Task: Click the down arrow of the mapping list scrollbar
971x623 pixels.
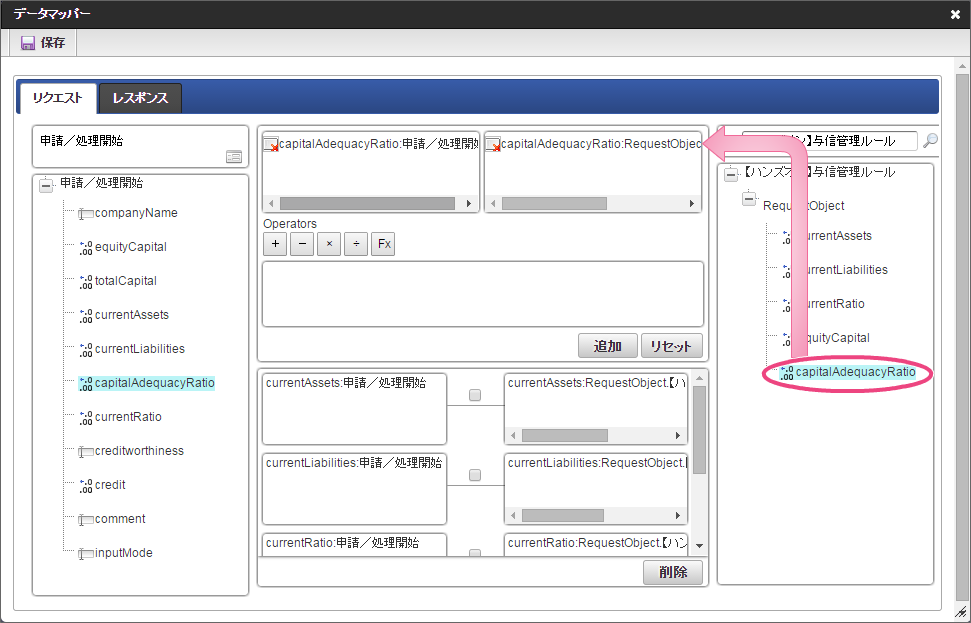Action: click(x=699, y=546)
